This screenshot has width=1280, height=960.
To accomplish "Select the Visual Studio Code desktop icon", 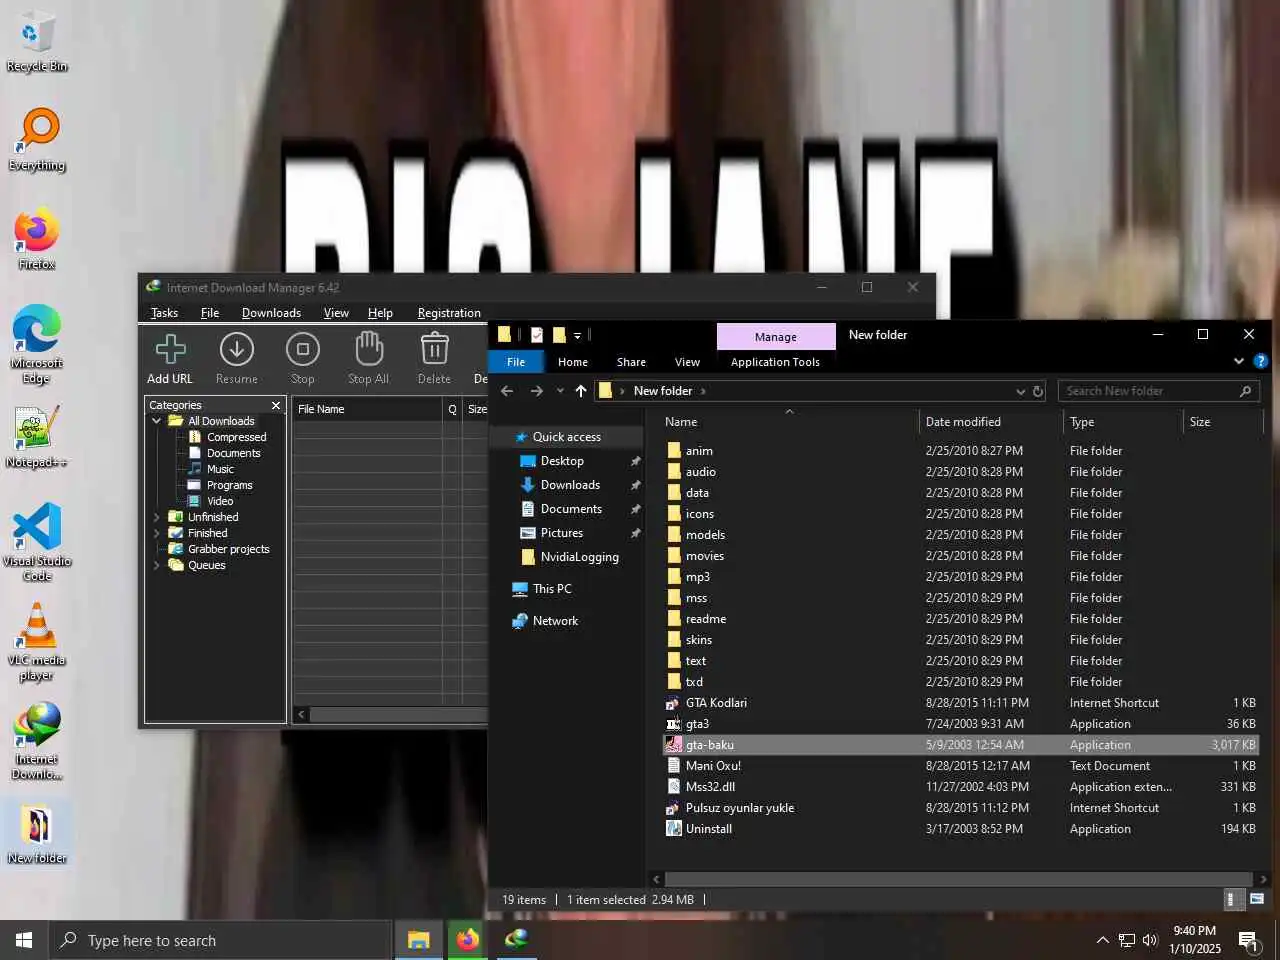I will [x=37, y=542].
